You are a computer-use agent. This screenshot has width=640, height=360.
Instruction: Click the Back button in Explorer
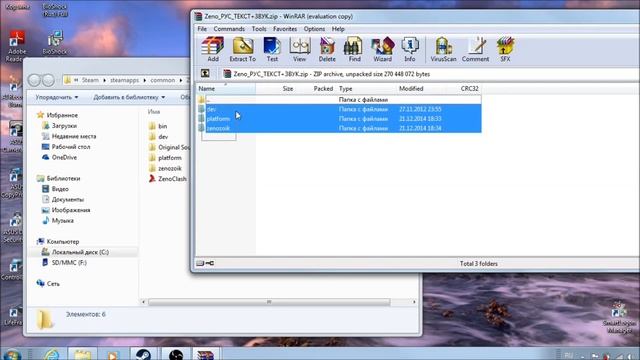(34, 80)
